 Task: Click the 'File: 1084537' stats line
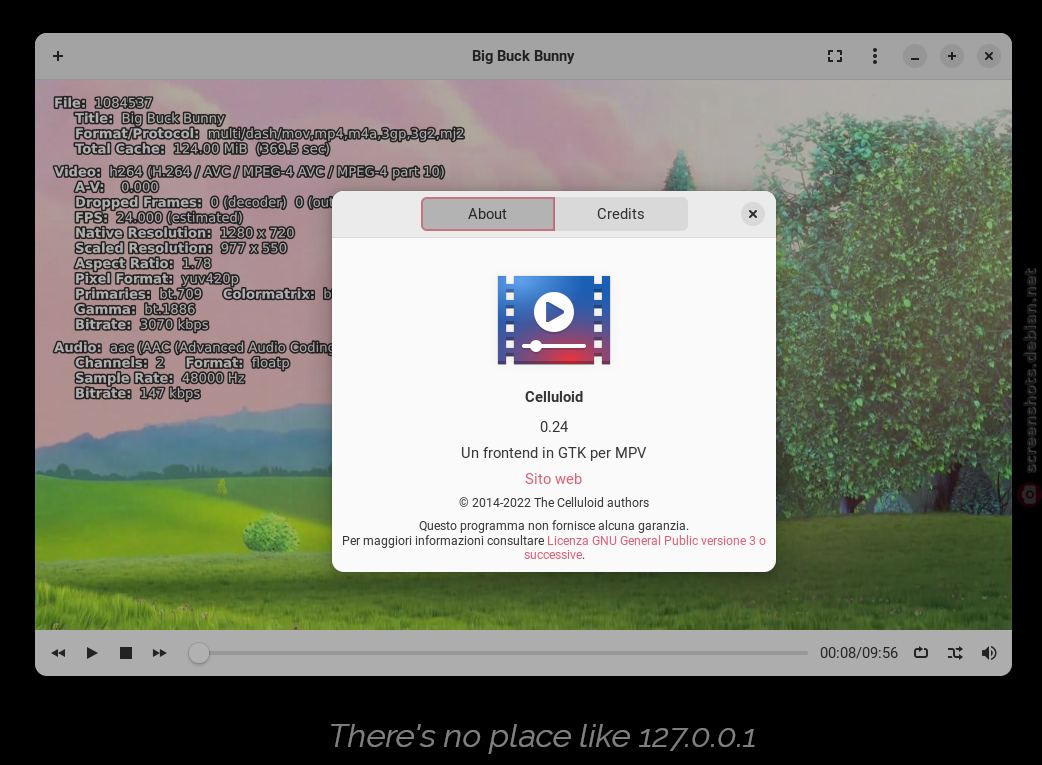coord(103,102)
